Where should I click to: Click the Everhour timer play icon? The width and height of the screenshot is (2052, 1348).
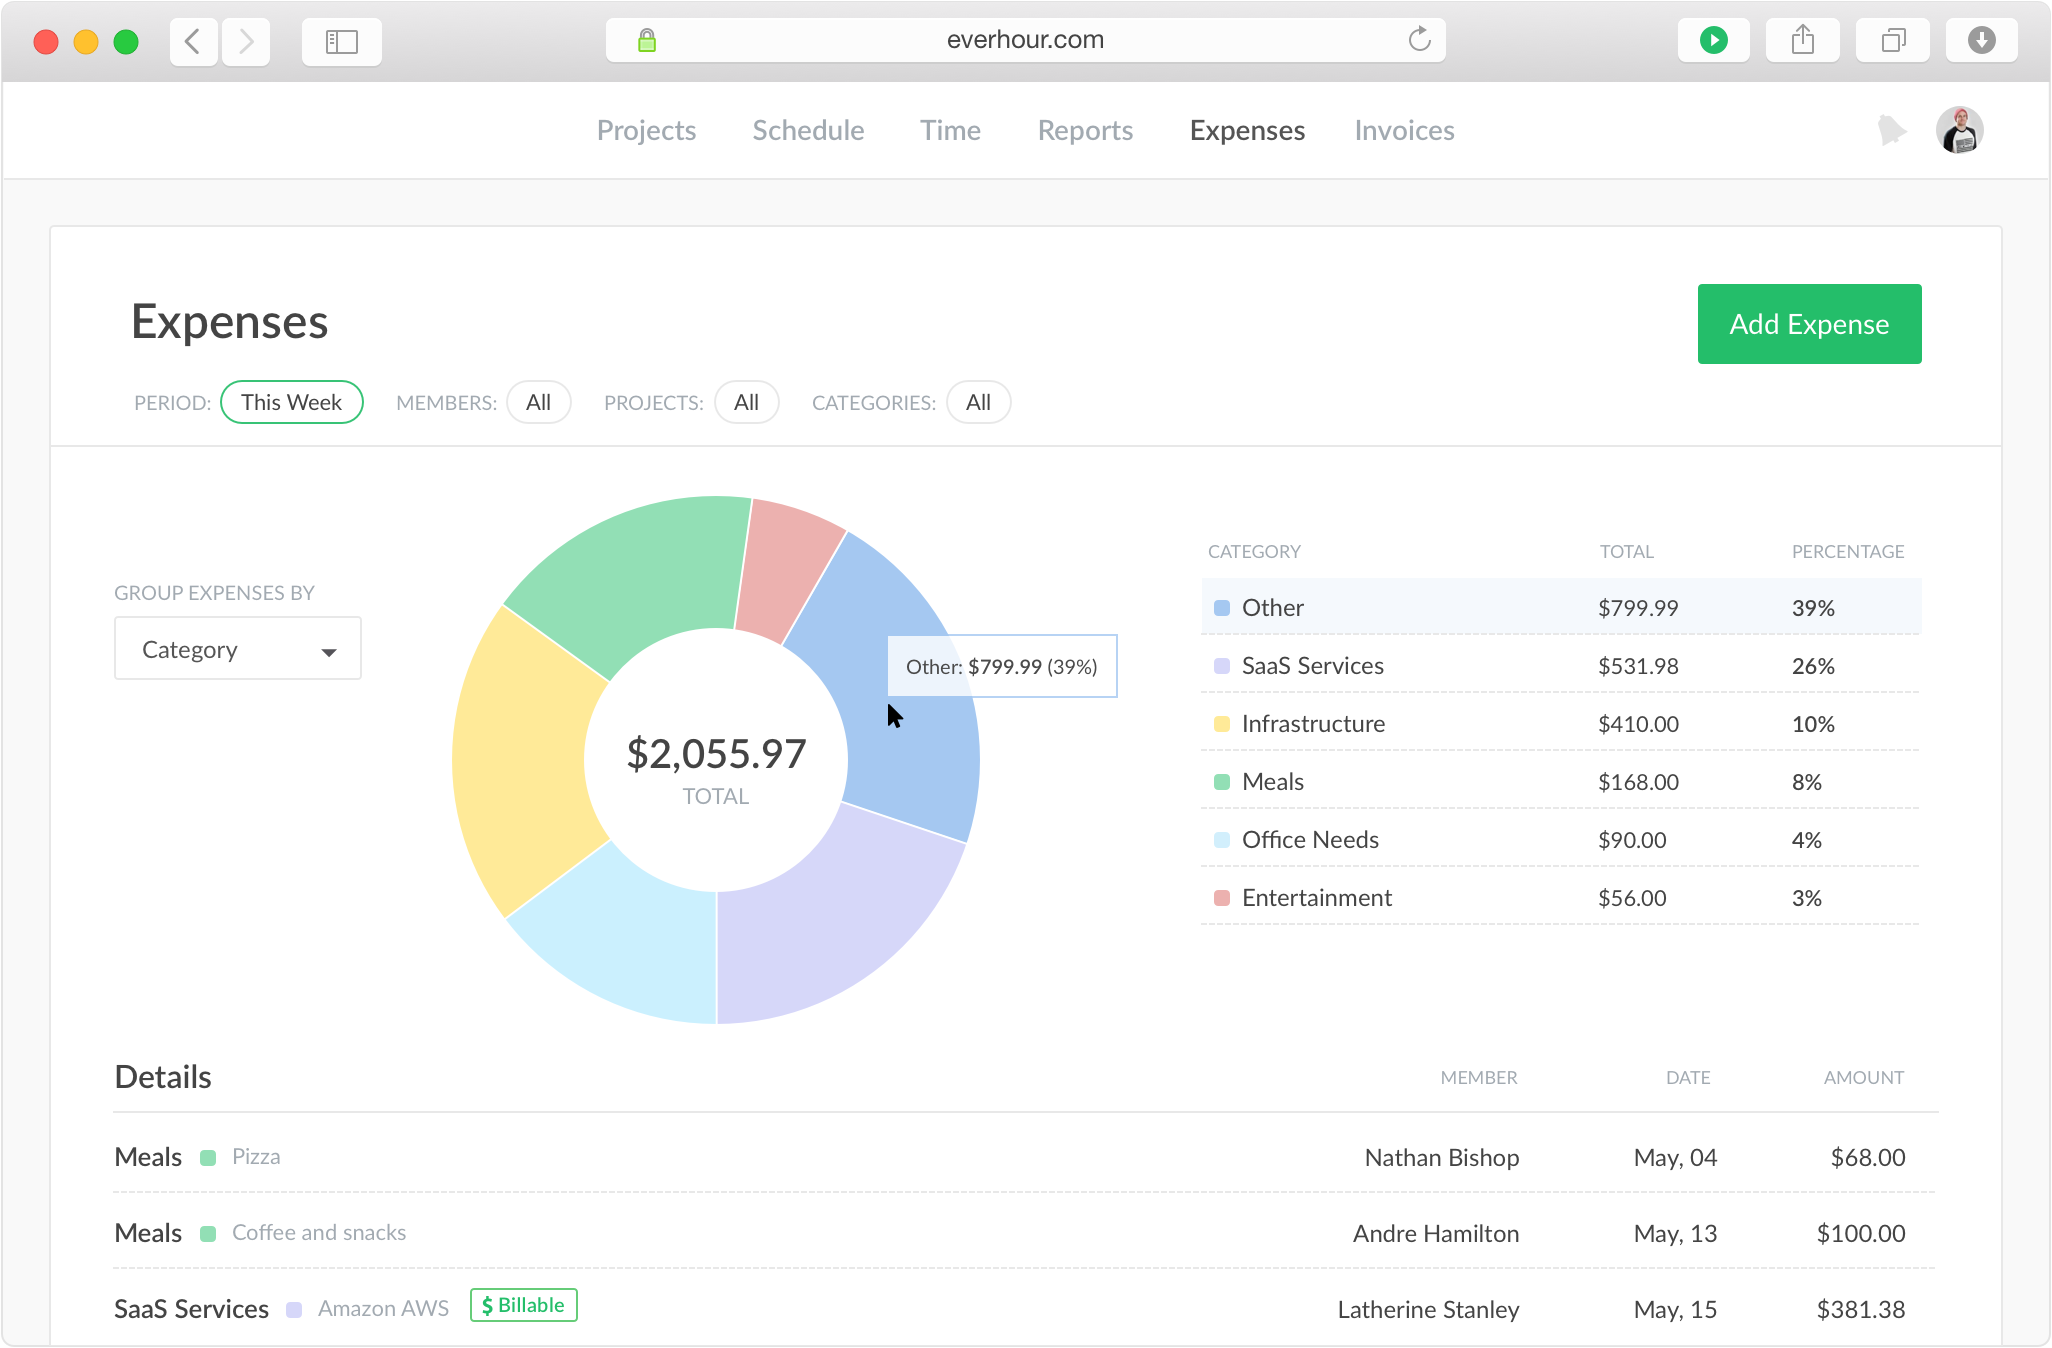(1713, 40)
